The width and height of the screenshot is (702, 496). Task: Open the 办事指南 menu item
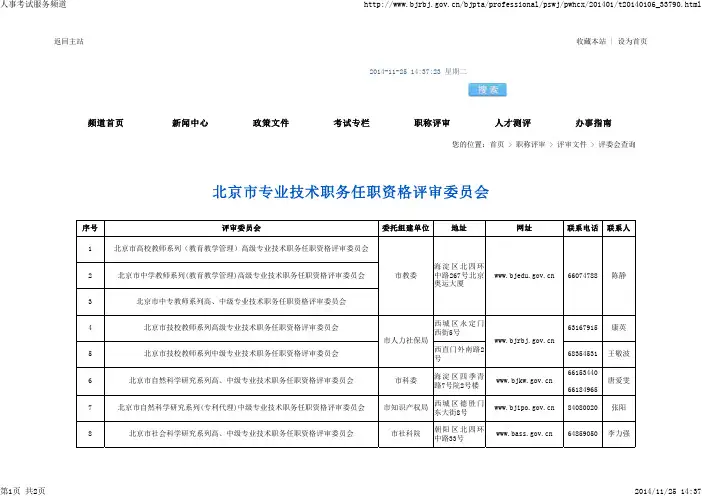593,123
